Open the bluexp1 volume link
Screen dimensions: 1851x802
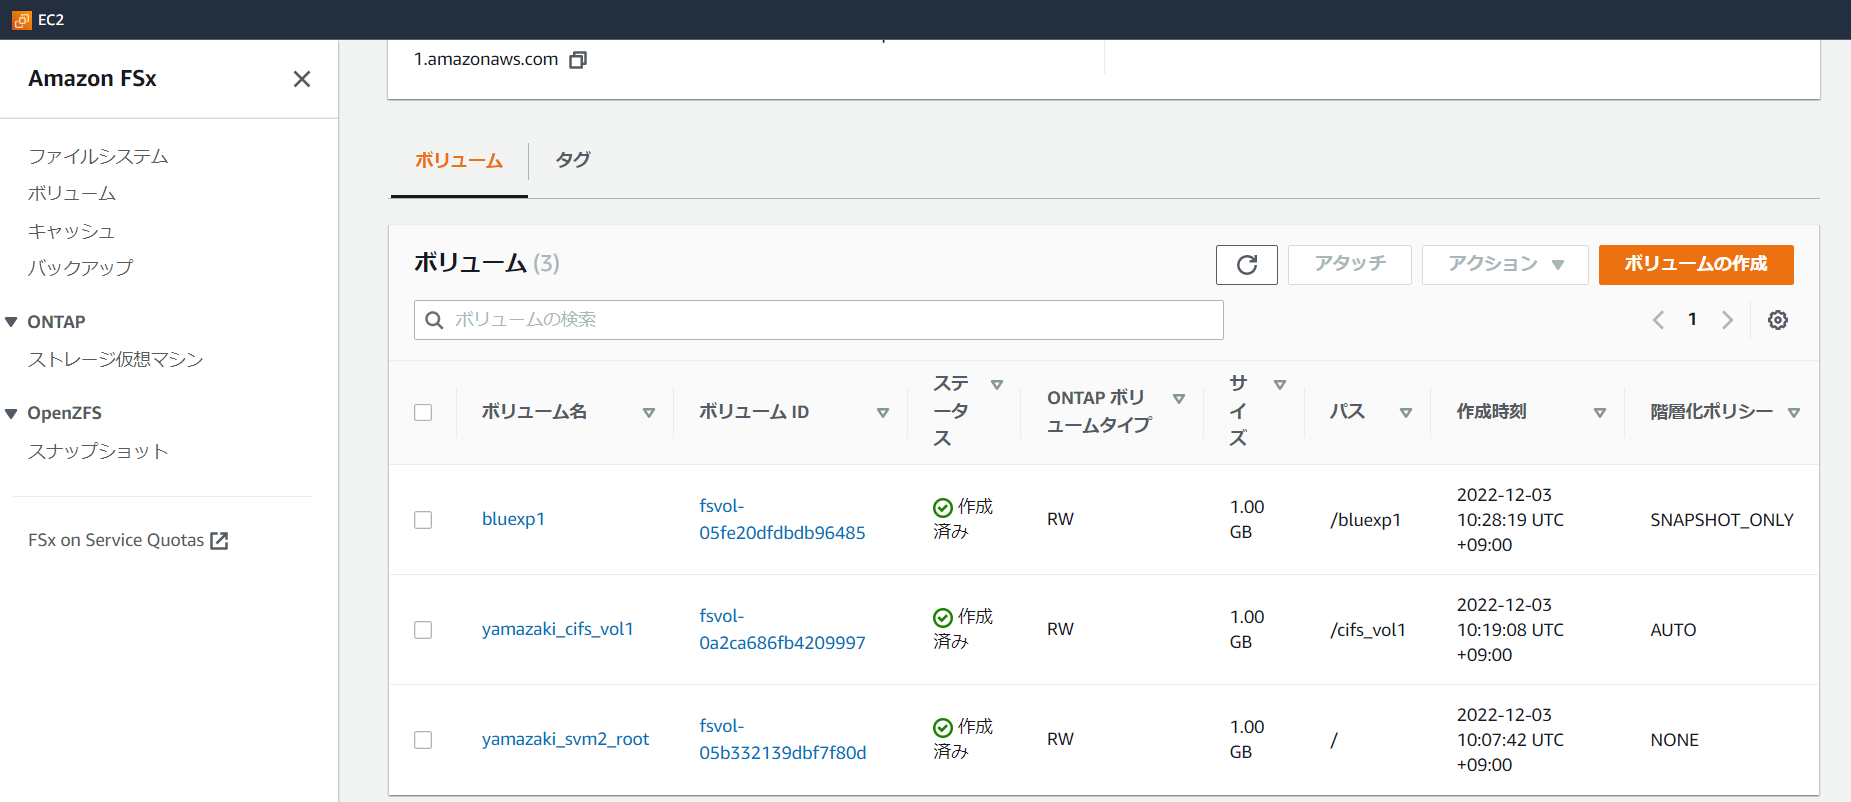tap(513, 520)
